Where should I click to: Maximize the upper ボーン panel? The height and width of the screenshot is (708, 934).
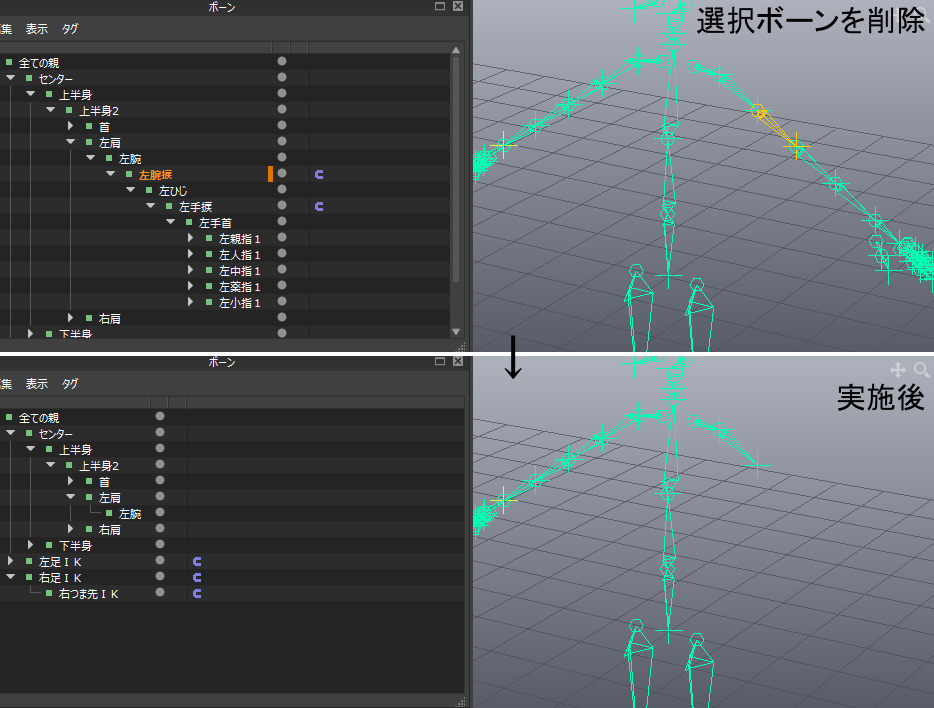(x=440, y=6)
